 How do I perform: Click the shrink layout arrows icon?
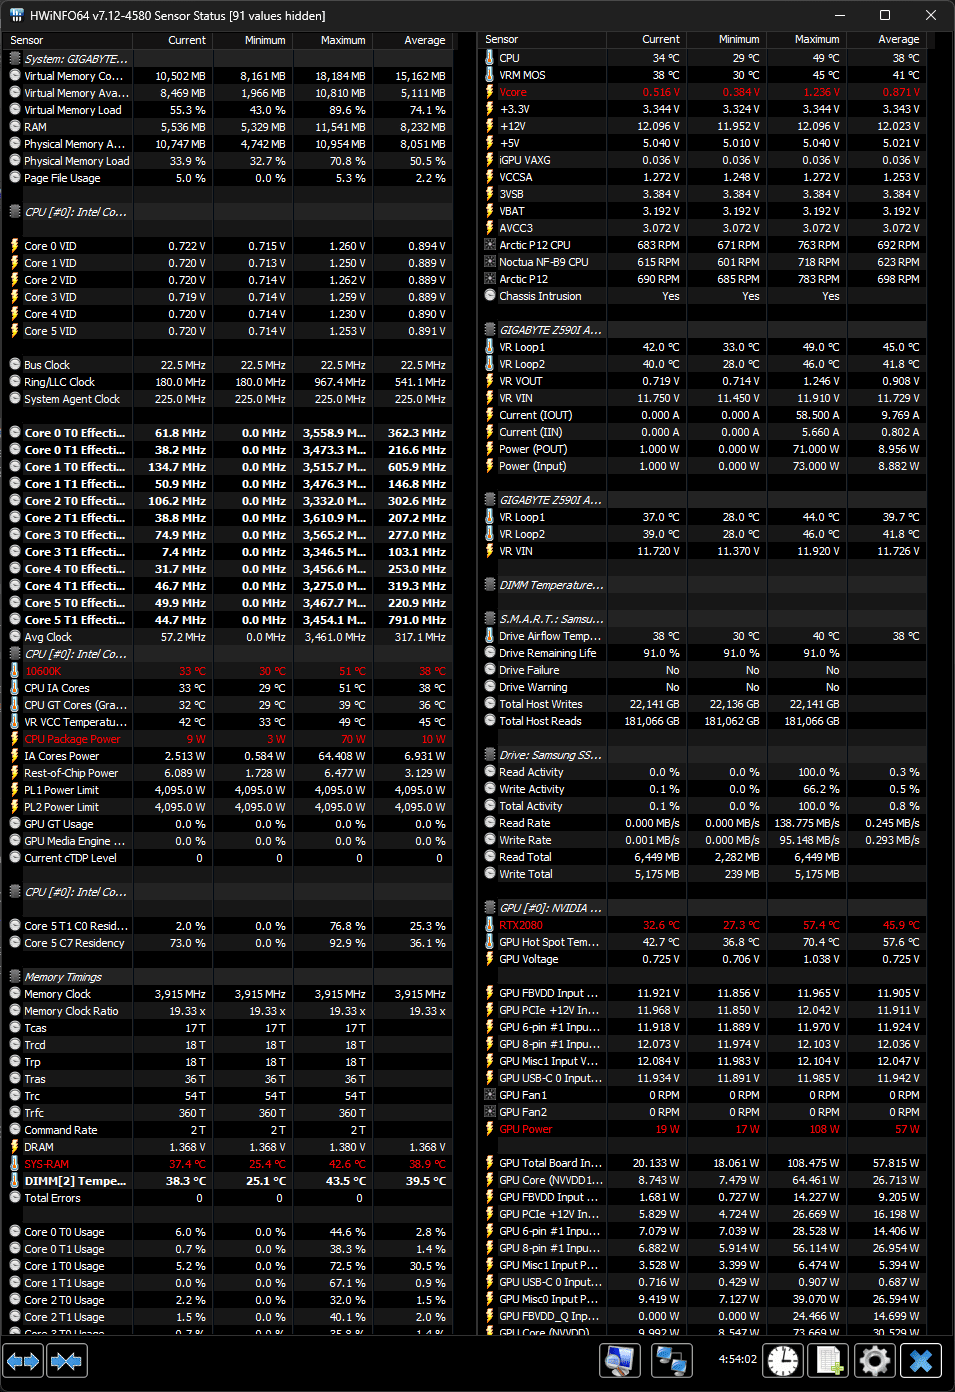66,1361
